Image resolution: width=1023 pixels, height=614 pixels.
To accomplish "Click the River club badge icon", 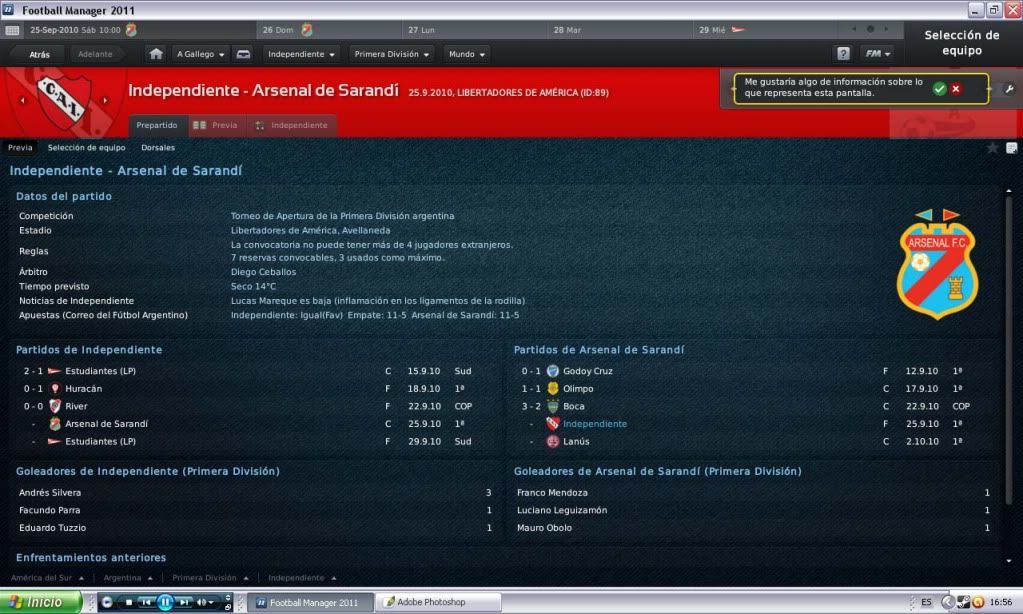I will pyautogui.click(x=55, y=406).
